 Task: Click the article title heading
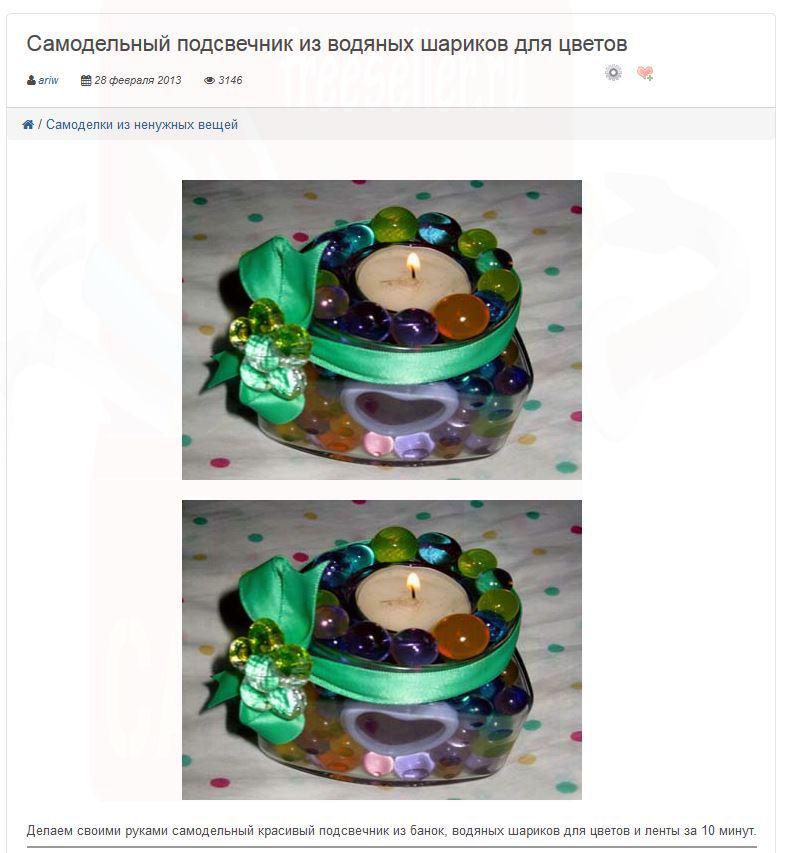tap(327, 44)
